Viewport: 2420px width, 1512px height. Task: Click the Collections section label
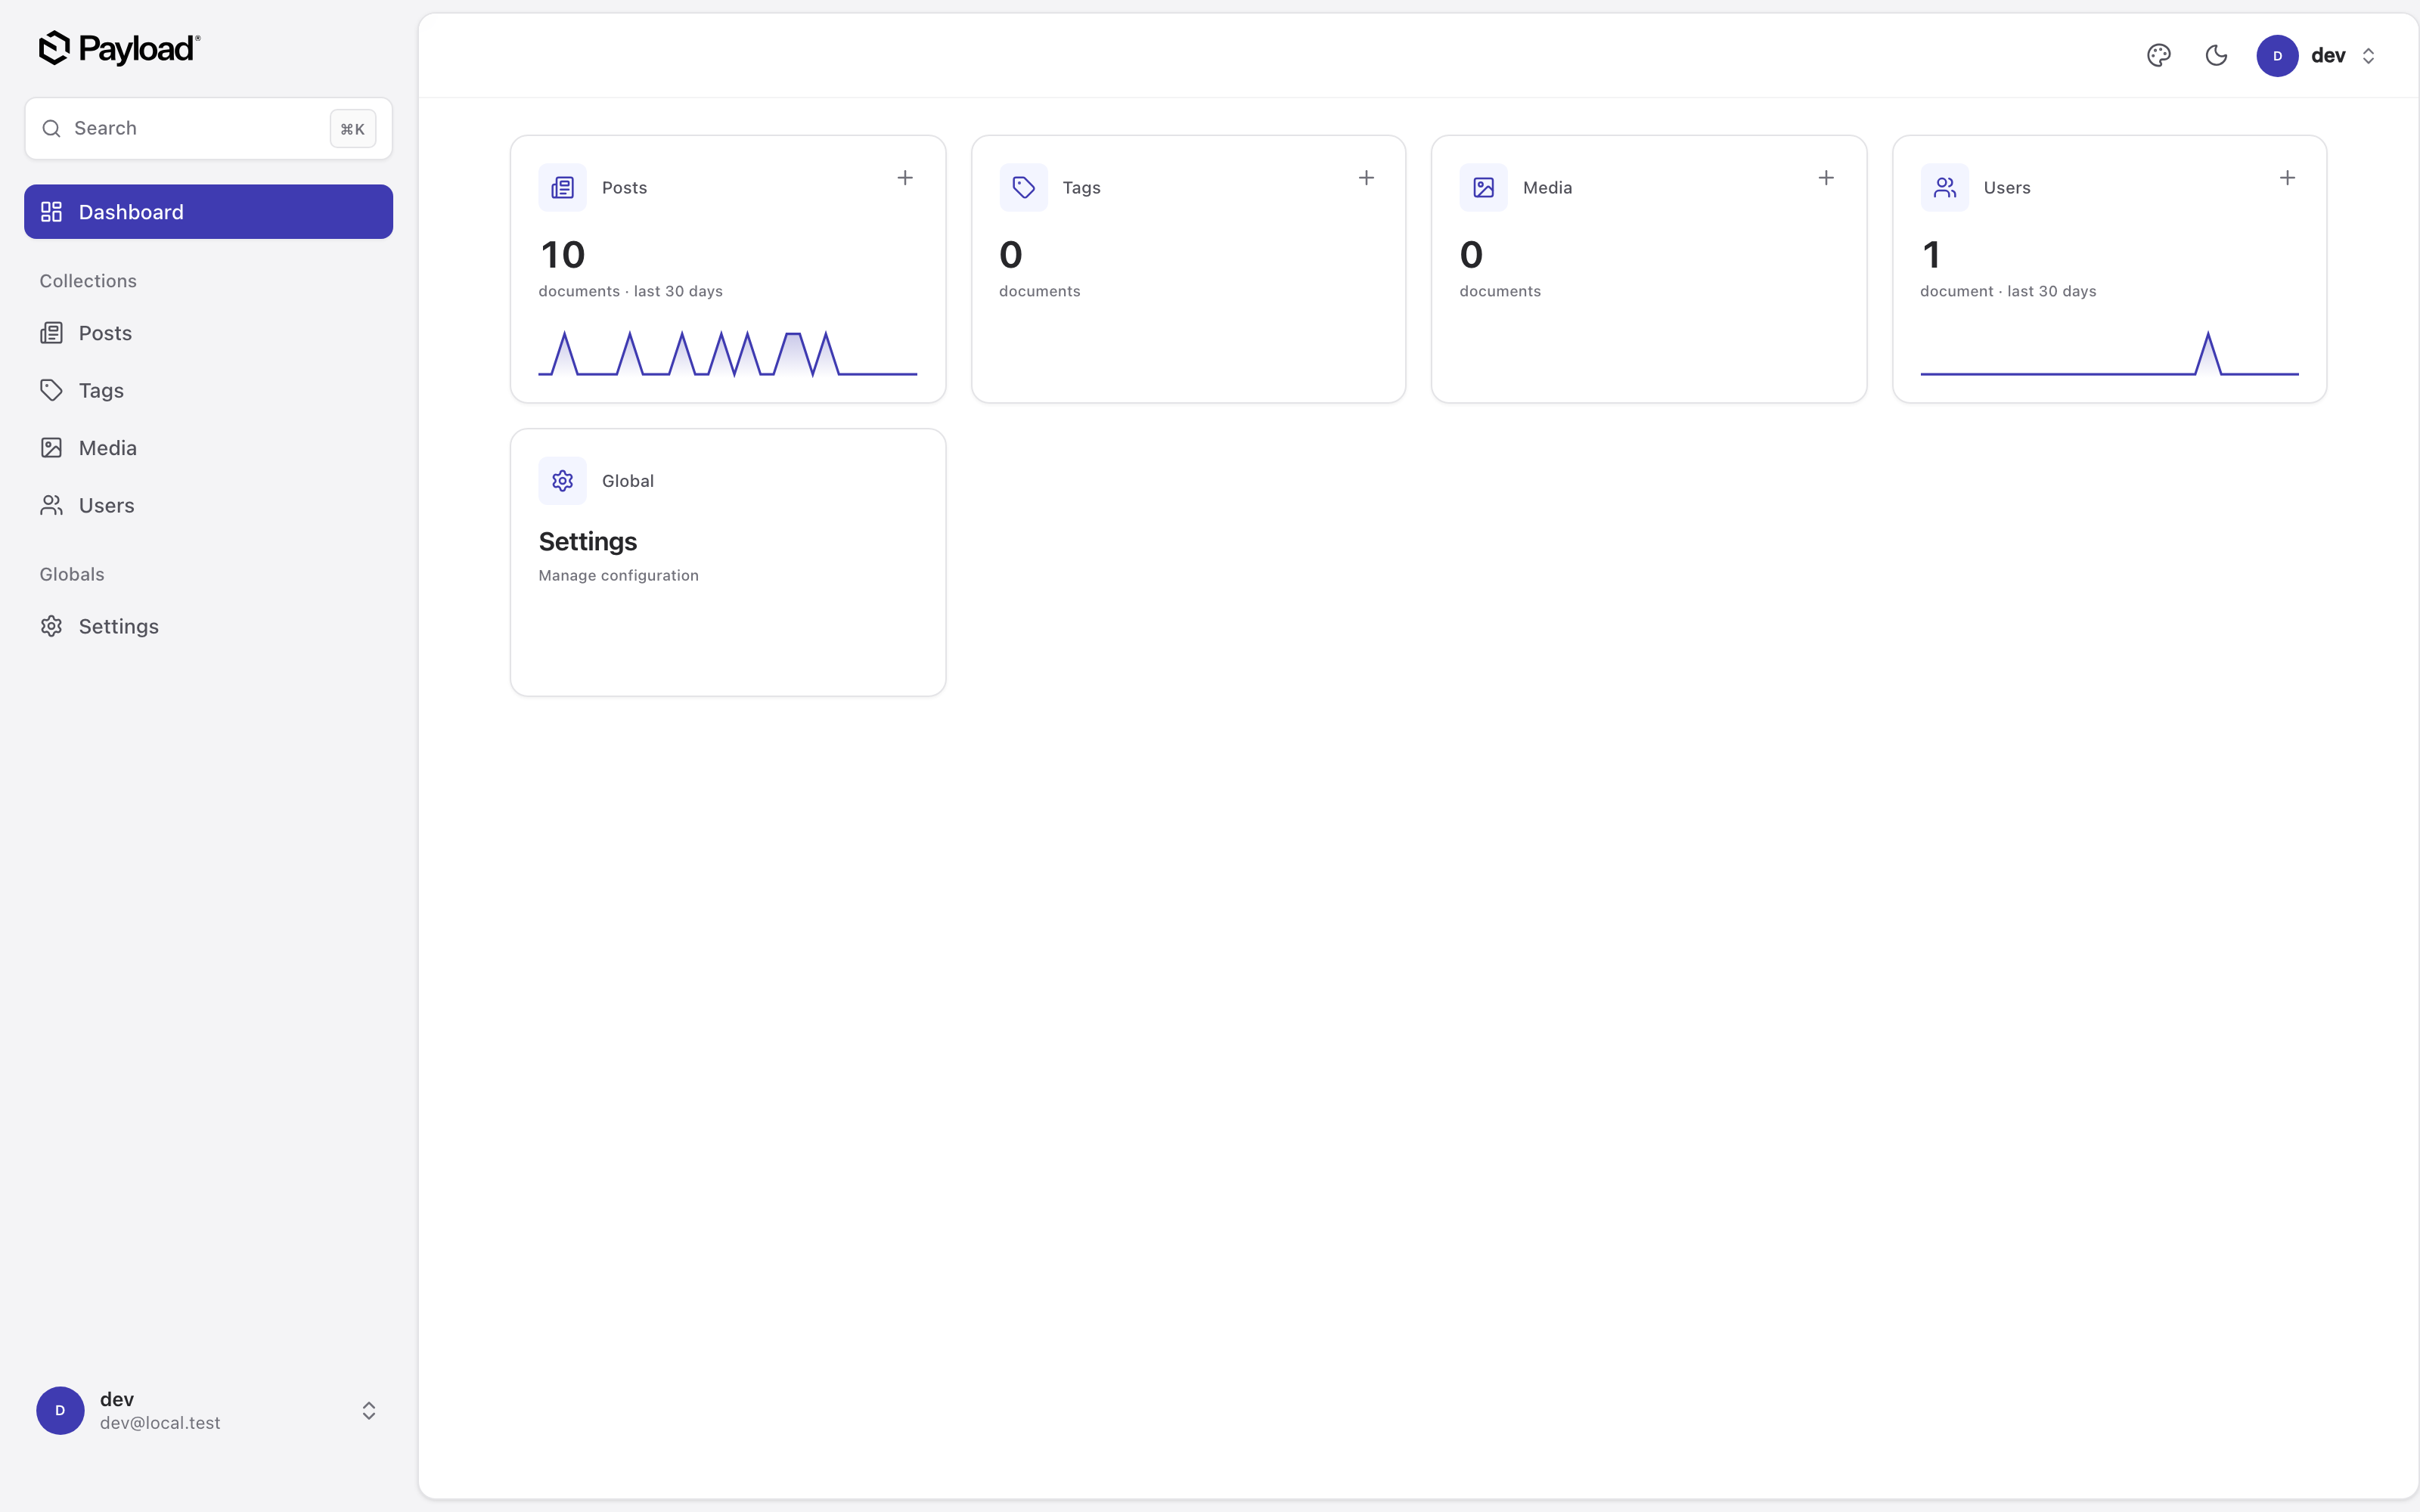coord(88,281)
